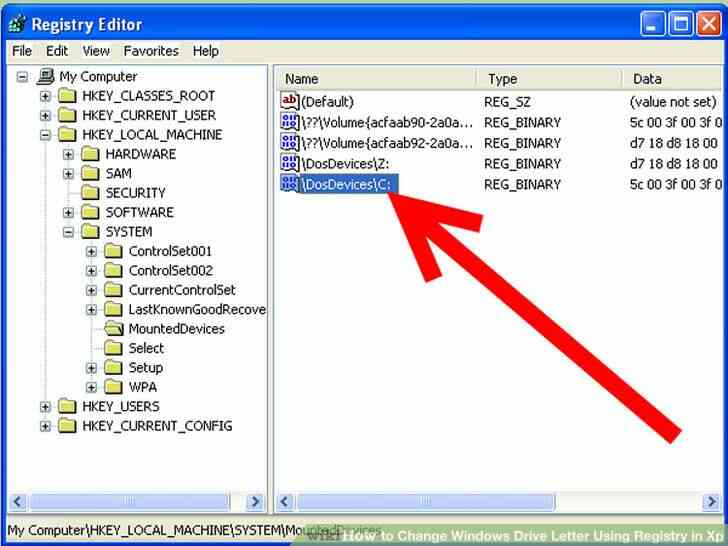This screenshot has height=546, width=728.
Task: Click the ControlSet001 folder icon
Action: click(x=113, y=251)
